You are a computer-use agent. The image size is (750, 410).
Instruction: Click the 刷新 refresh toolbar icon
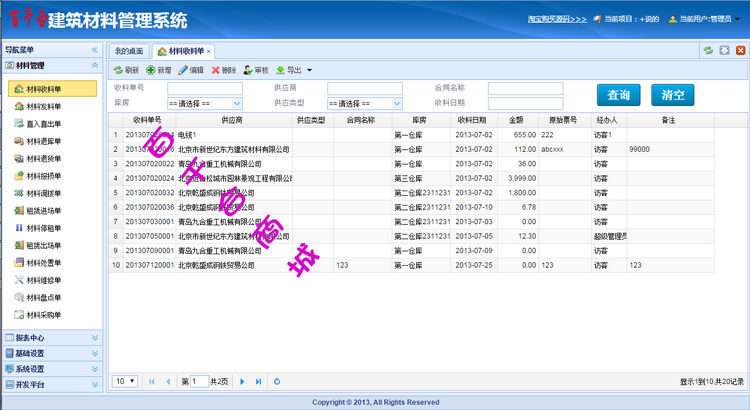118,70
